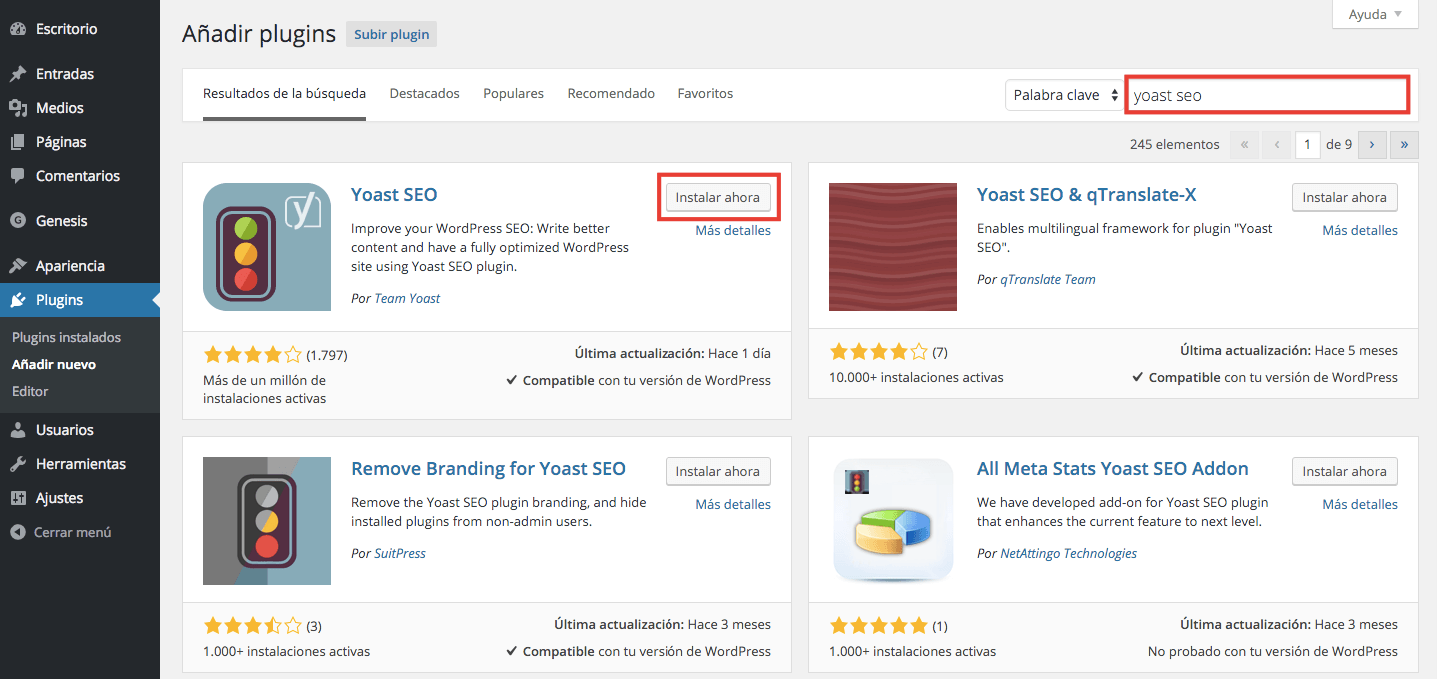Install Yoast SEO & qTranslate-X plugin

click(x=1345, y=197)
